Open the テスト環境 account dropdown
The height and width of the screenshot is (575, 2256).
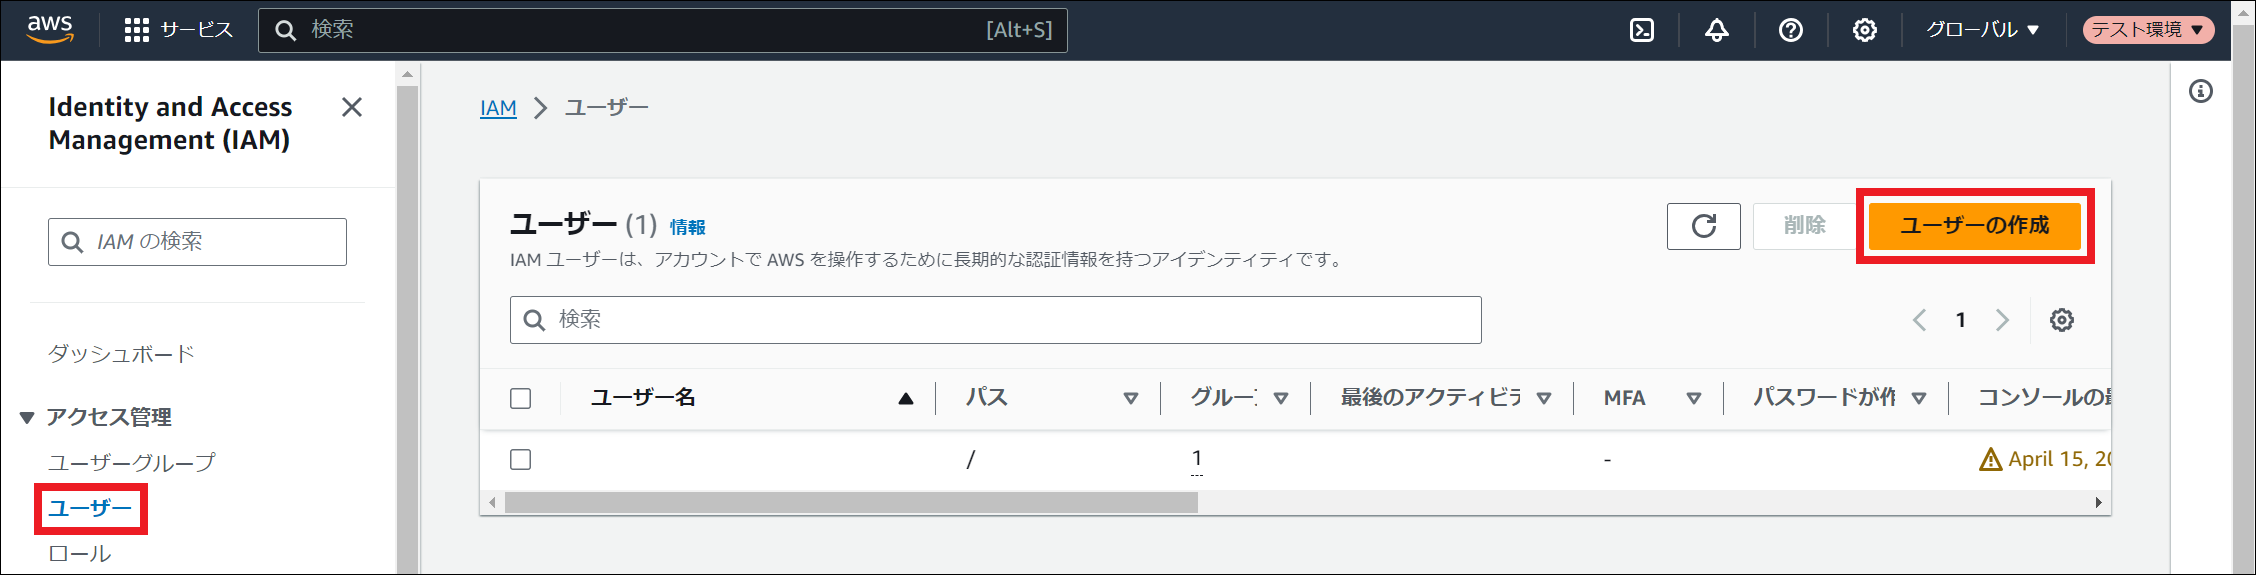pos(2148,30)
